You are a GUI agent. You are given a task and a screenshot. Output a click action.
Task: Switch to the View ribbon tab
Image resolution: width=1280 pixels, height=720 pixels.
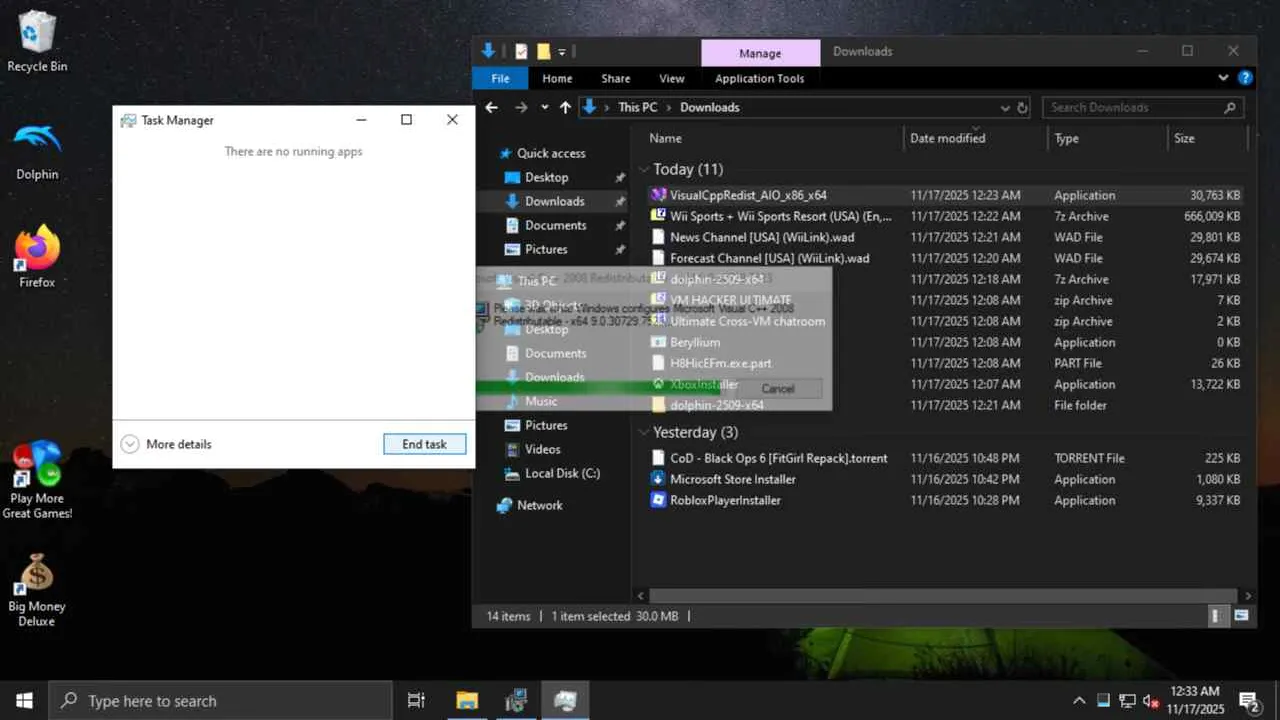tap(672, 78)
